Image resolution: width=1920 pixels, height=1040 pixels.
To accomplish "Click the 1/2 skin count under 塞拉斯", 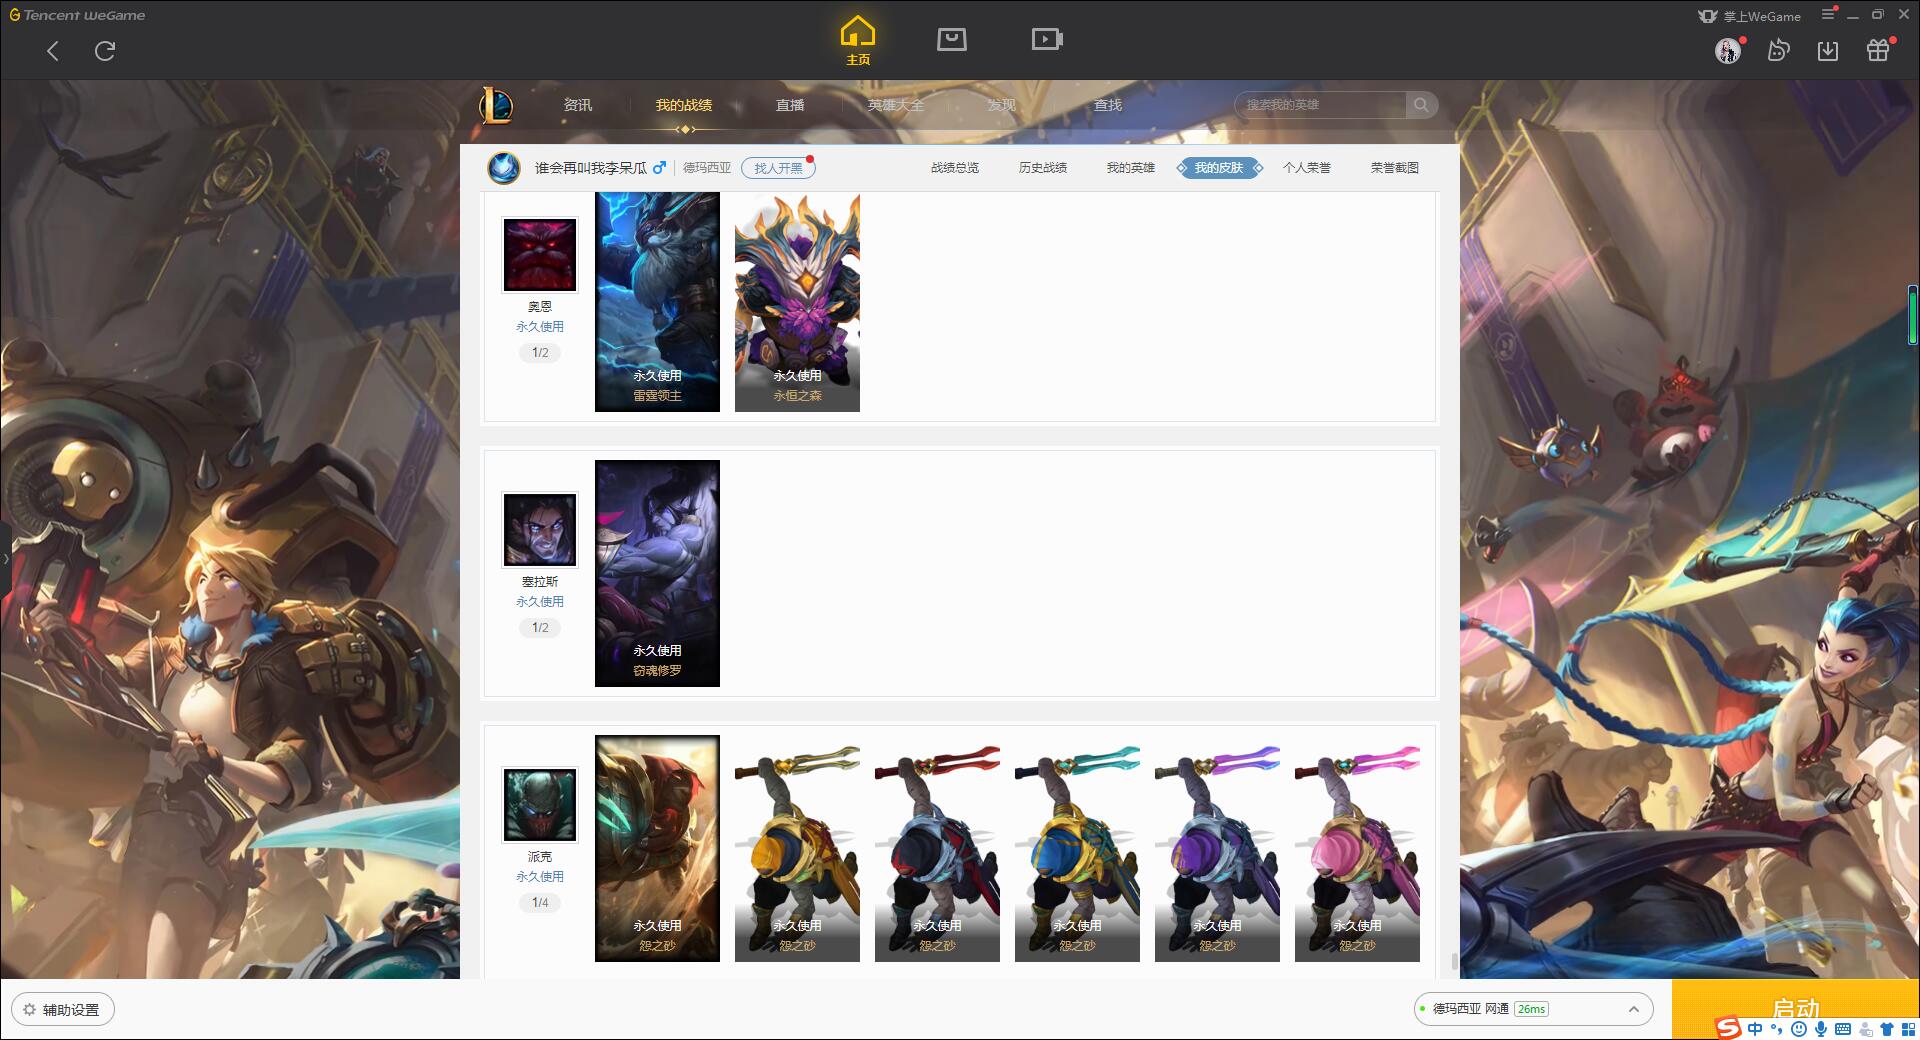I will pos(540,628).
